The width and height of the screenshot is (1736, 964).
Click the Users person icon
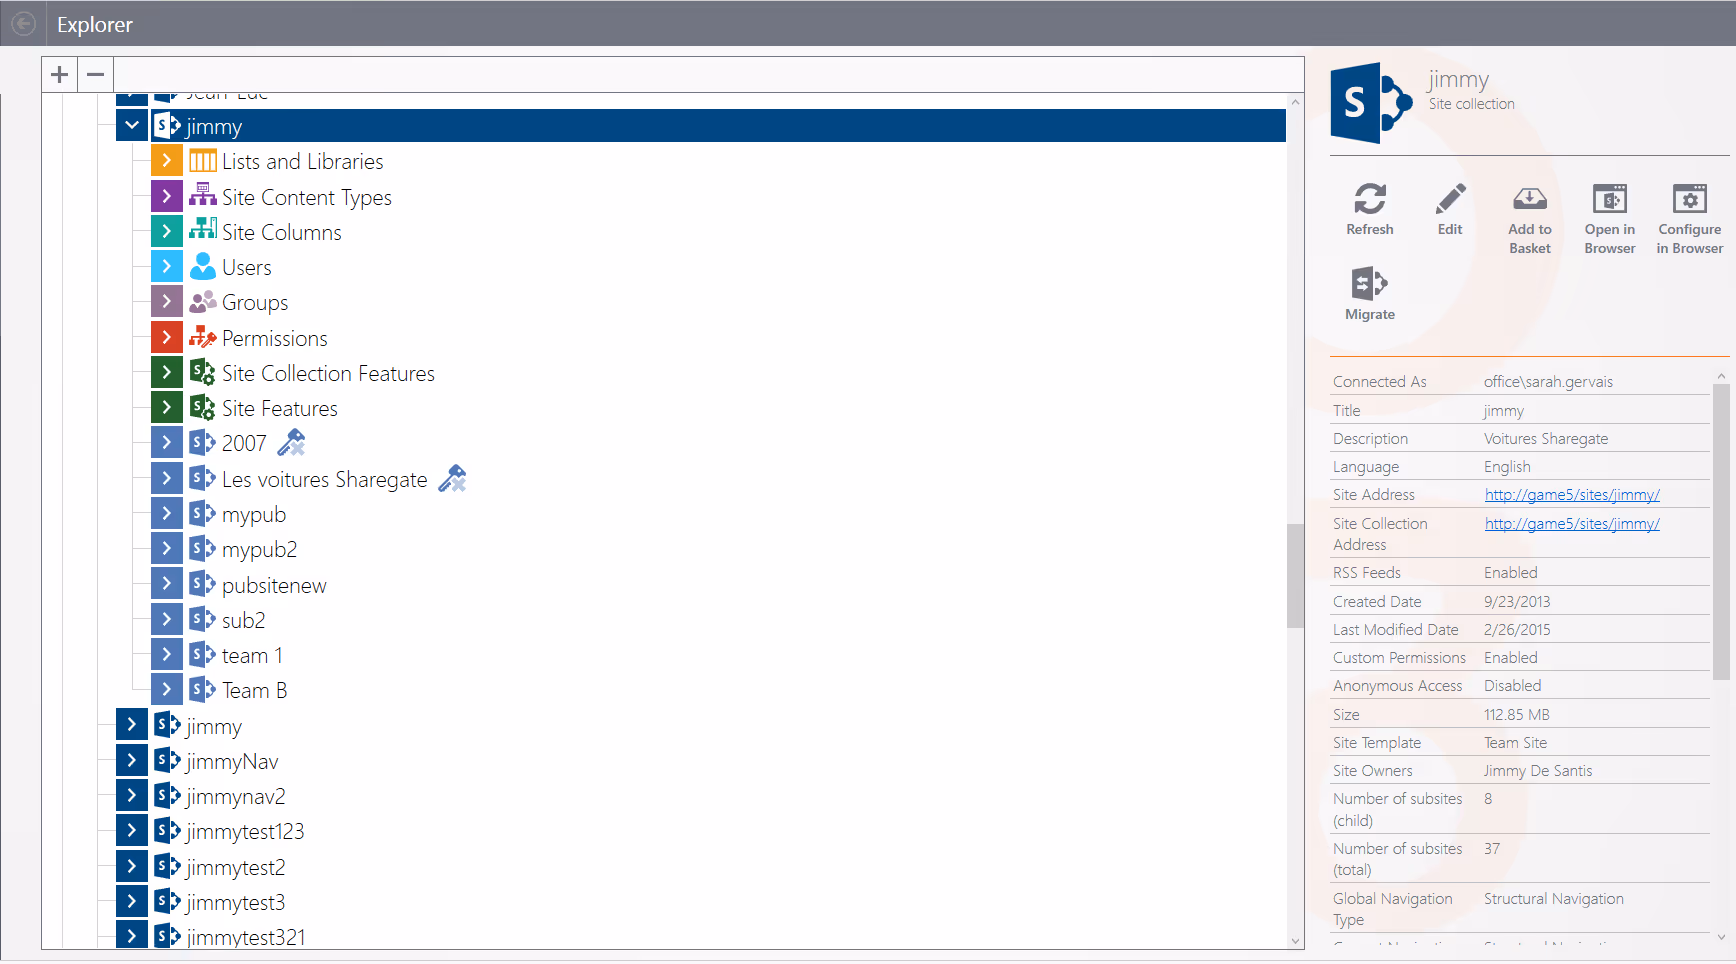tap(203, 266)
